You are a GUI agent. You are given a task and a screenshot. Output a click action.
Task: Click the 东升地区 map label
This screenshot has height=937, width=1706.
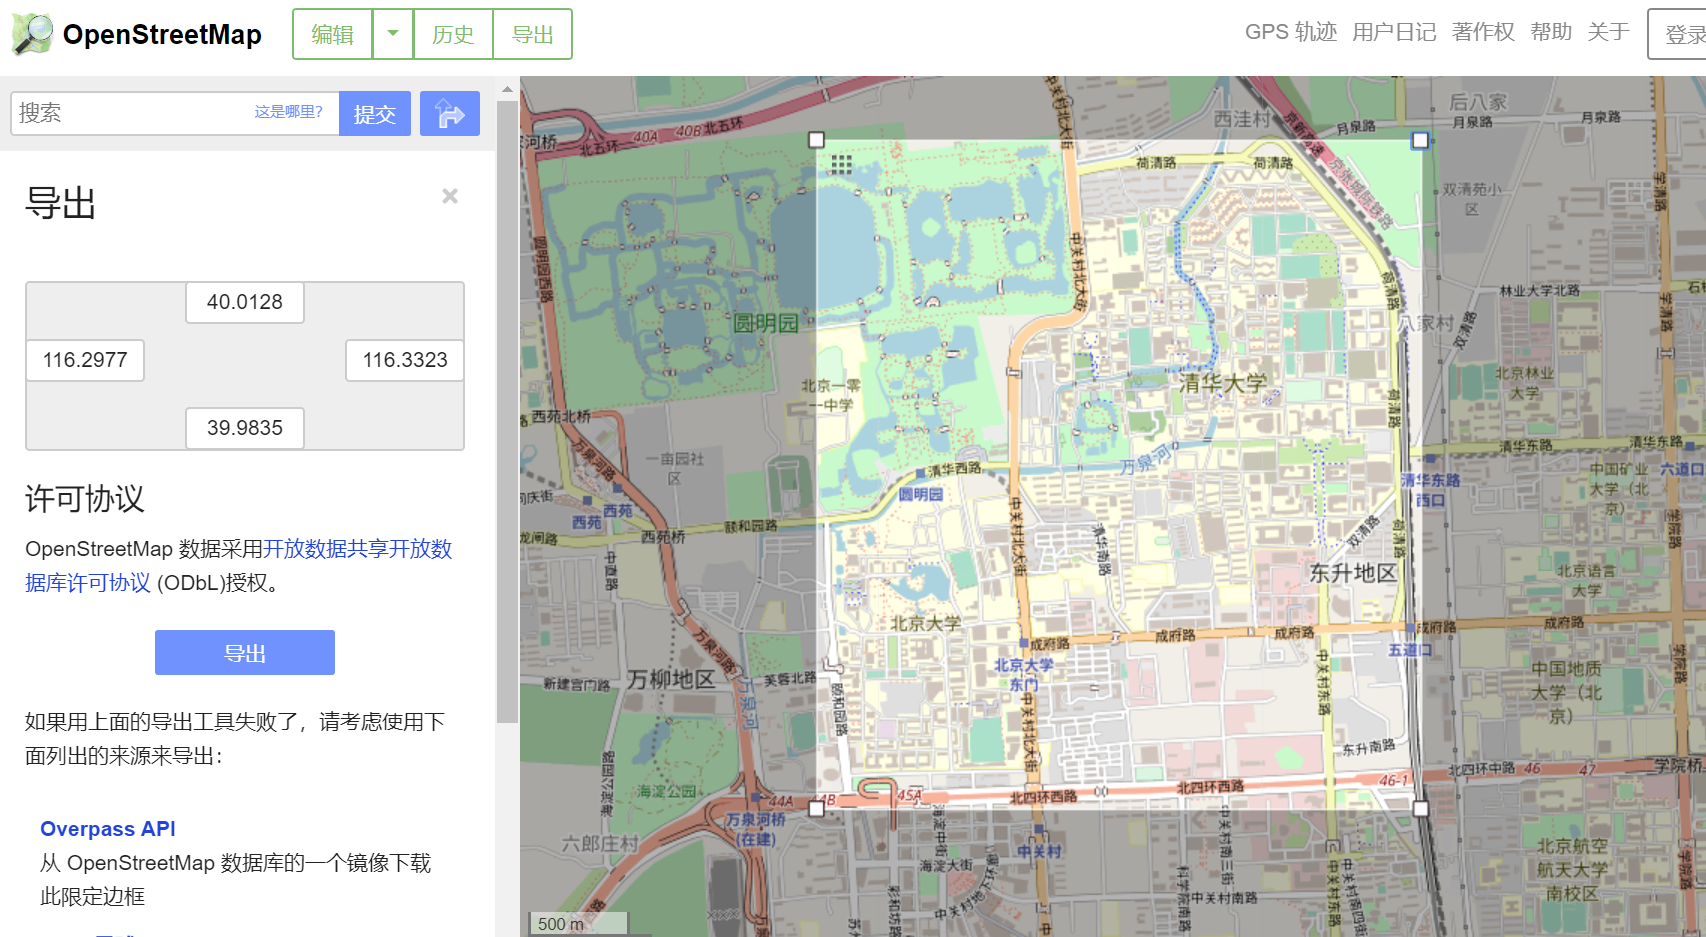pos(1353,573)
